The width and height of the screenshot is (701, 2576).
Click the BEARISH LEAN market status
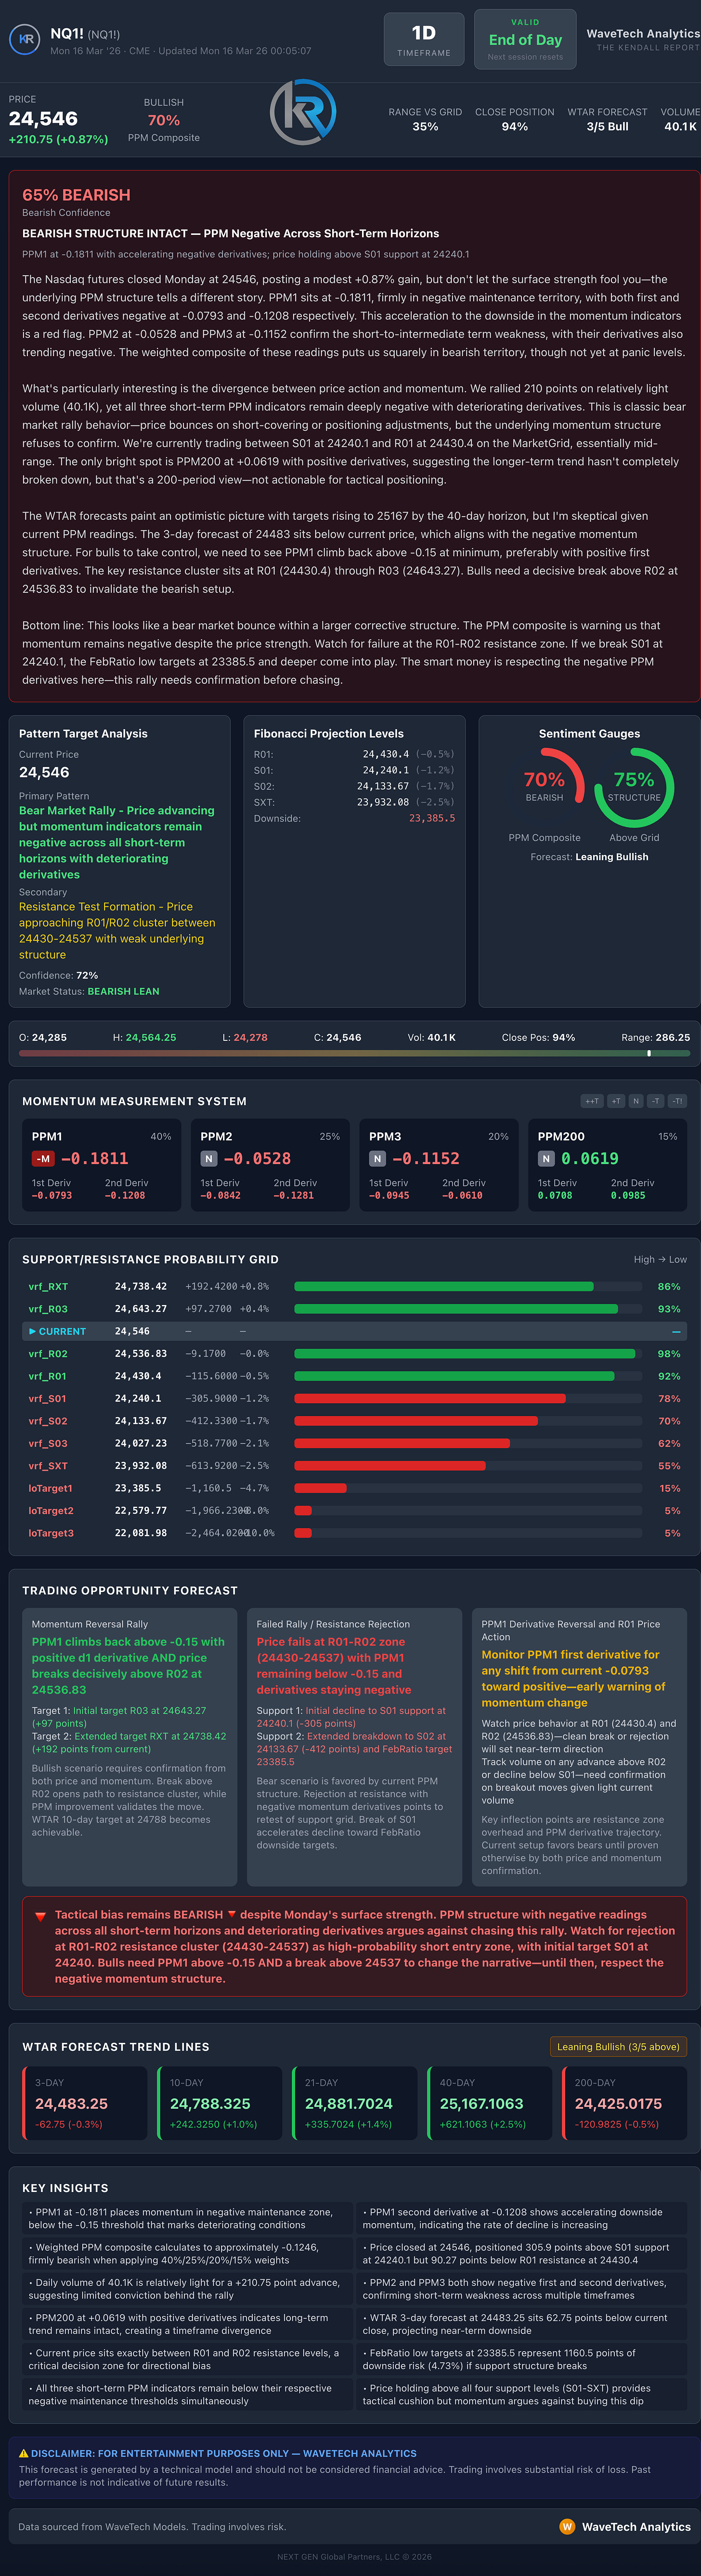click(x=123, y=991)
